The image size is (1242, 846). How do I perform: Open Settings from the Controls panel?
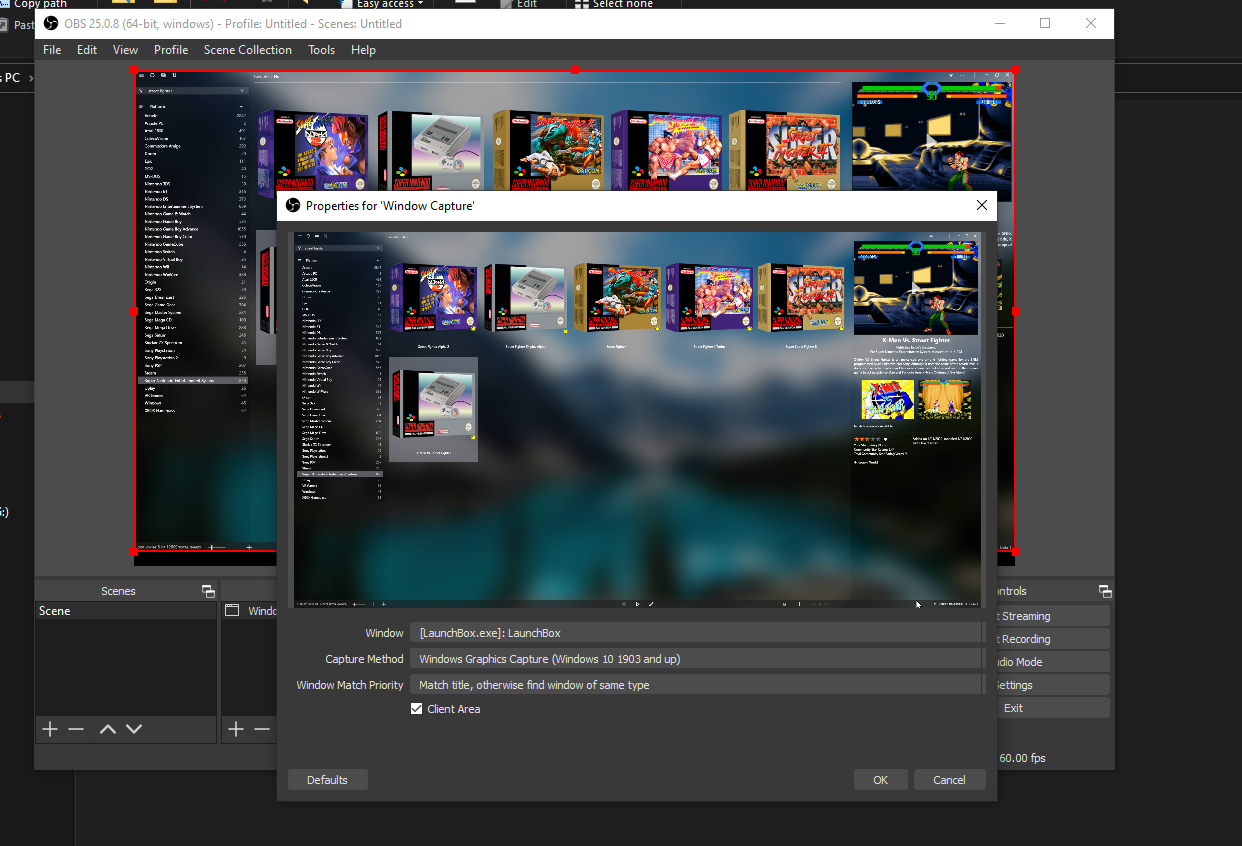click(1053, 685)
